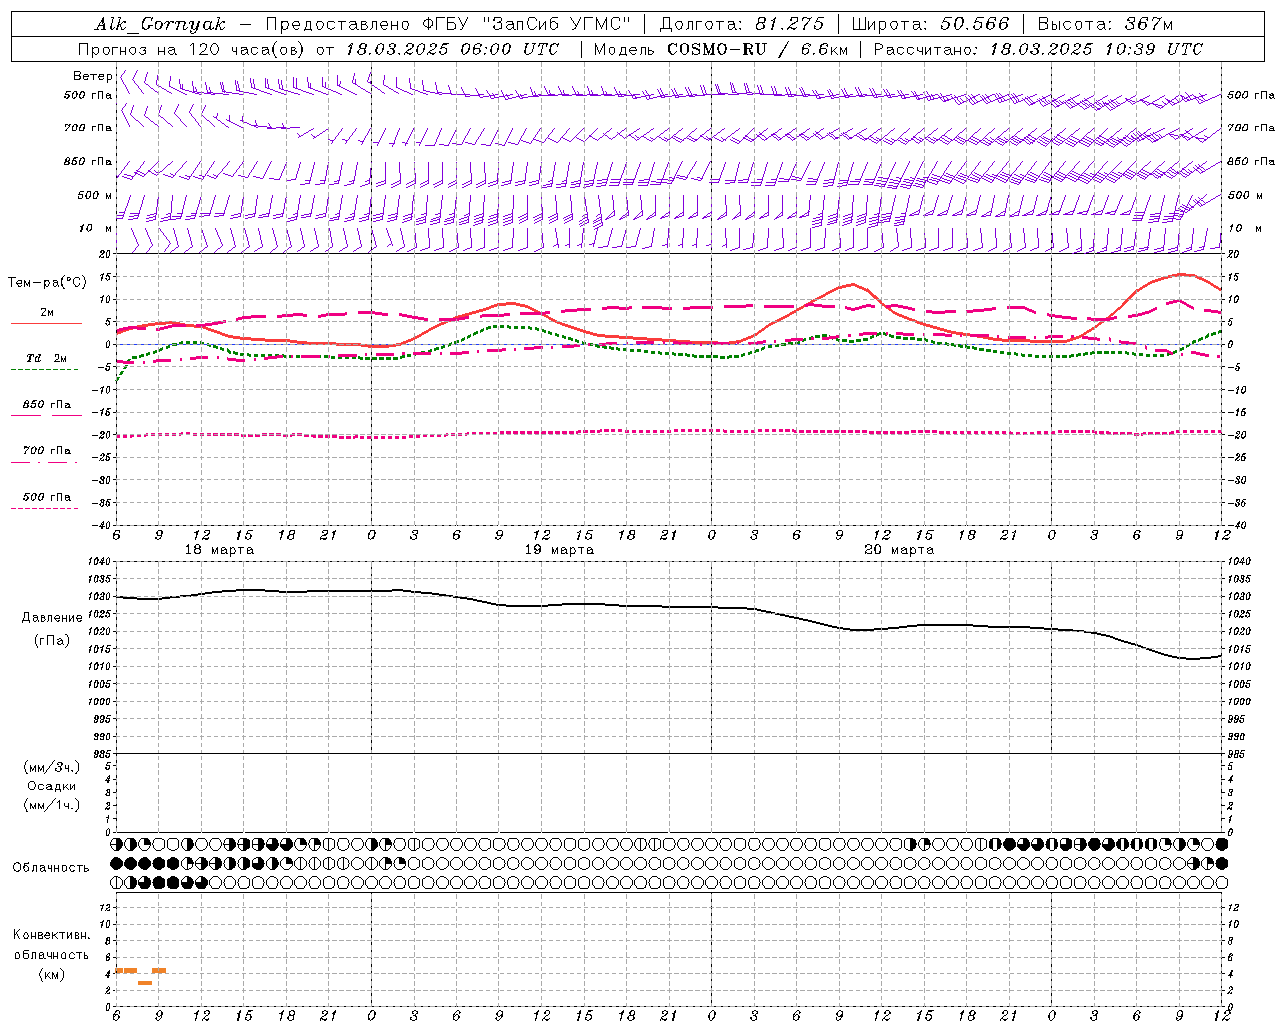Click the "18 марта" date label

[x=220, y=550]
